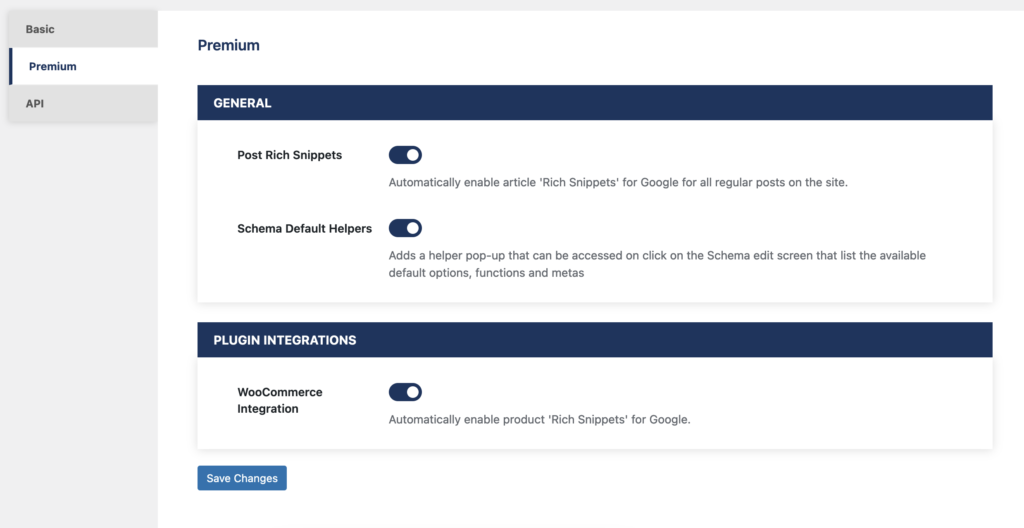Click the white knob of Schema Helpers switch

pos(413,228)
